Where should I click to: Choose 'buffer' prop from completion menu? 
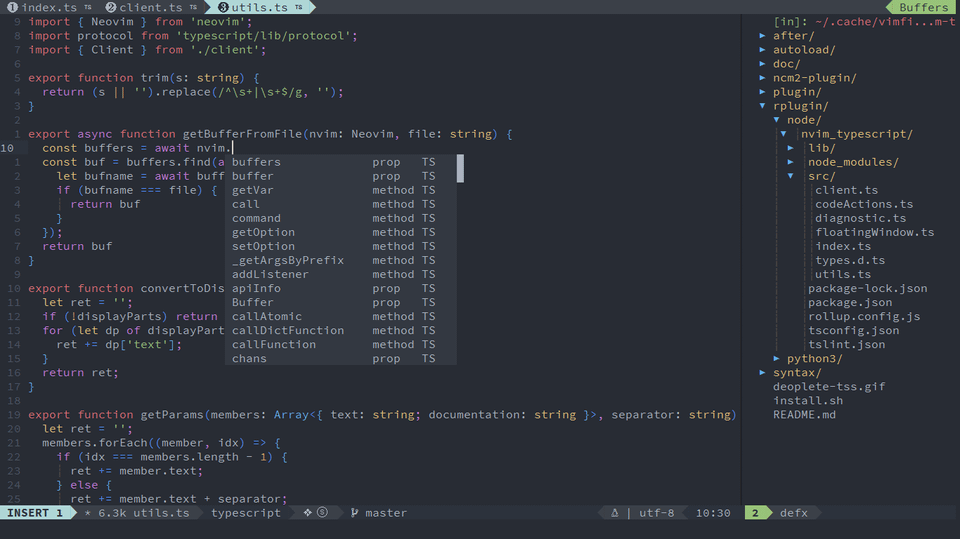(340, 176)
